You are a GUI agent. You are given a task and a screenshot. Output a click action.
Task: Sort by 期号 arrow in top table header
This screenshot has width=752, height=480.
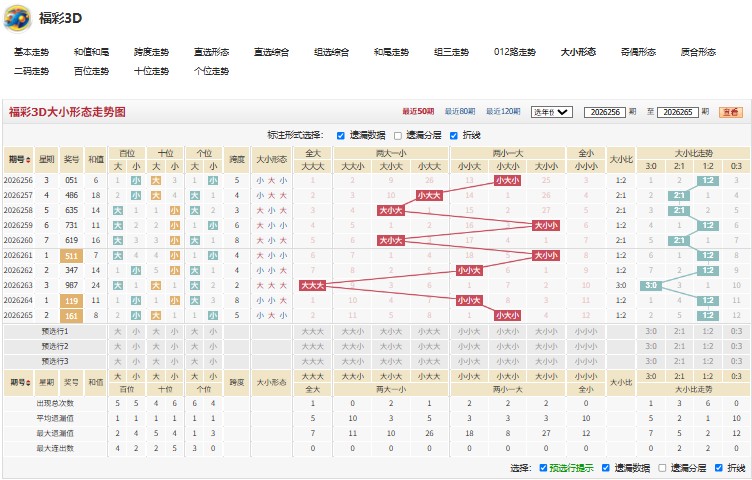(28, 160)
